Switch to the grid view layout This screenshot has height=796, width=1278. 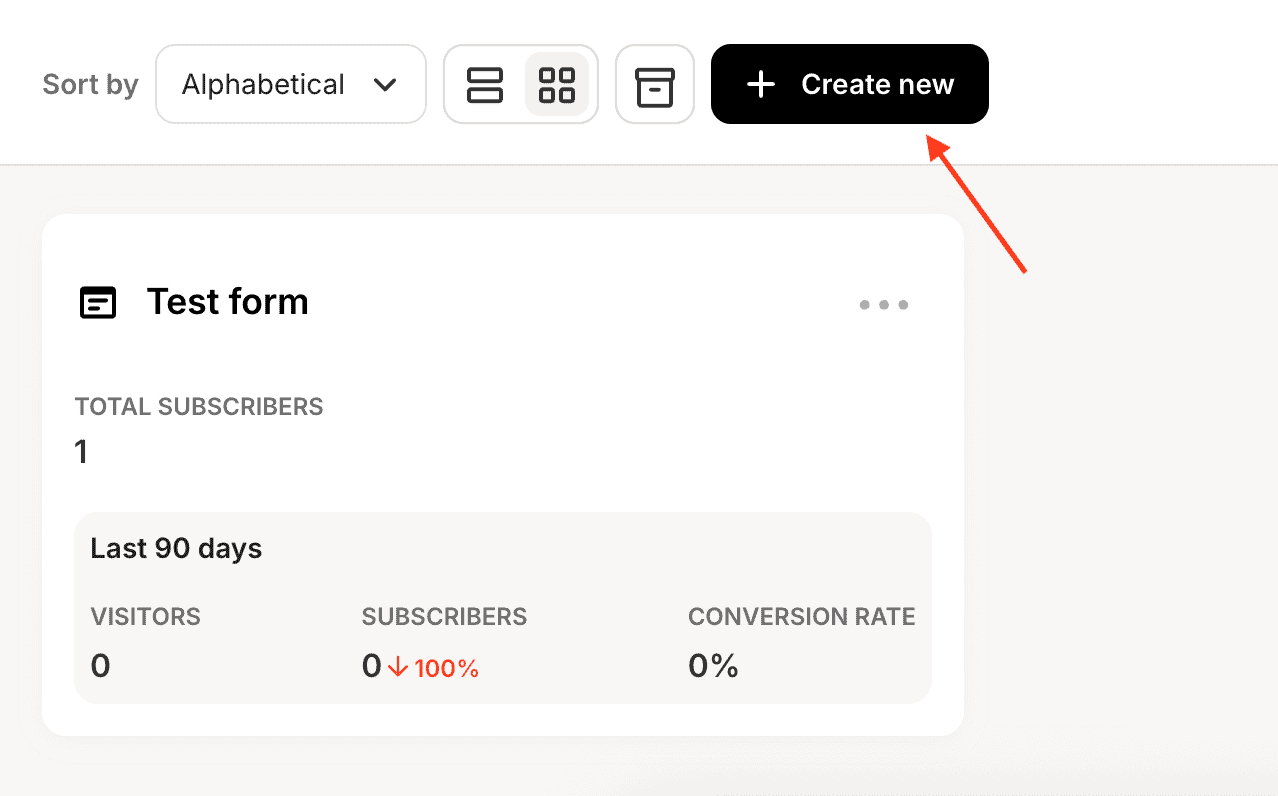point(557,85)
